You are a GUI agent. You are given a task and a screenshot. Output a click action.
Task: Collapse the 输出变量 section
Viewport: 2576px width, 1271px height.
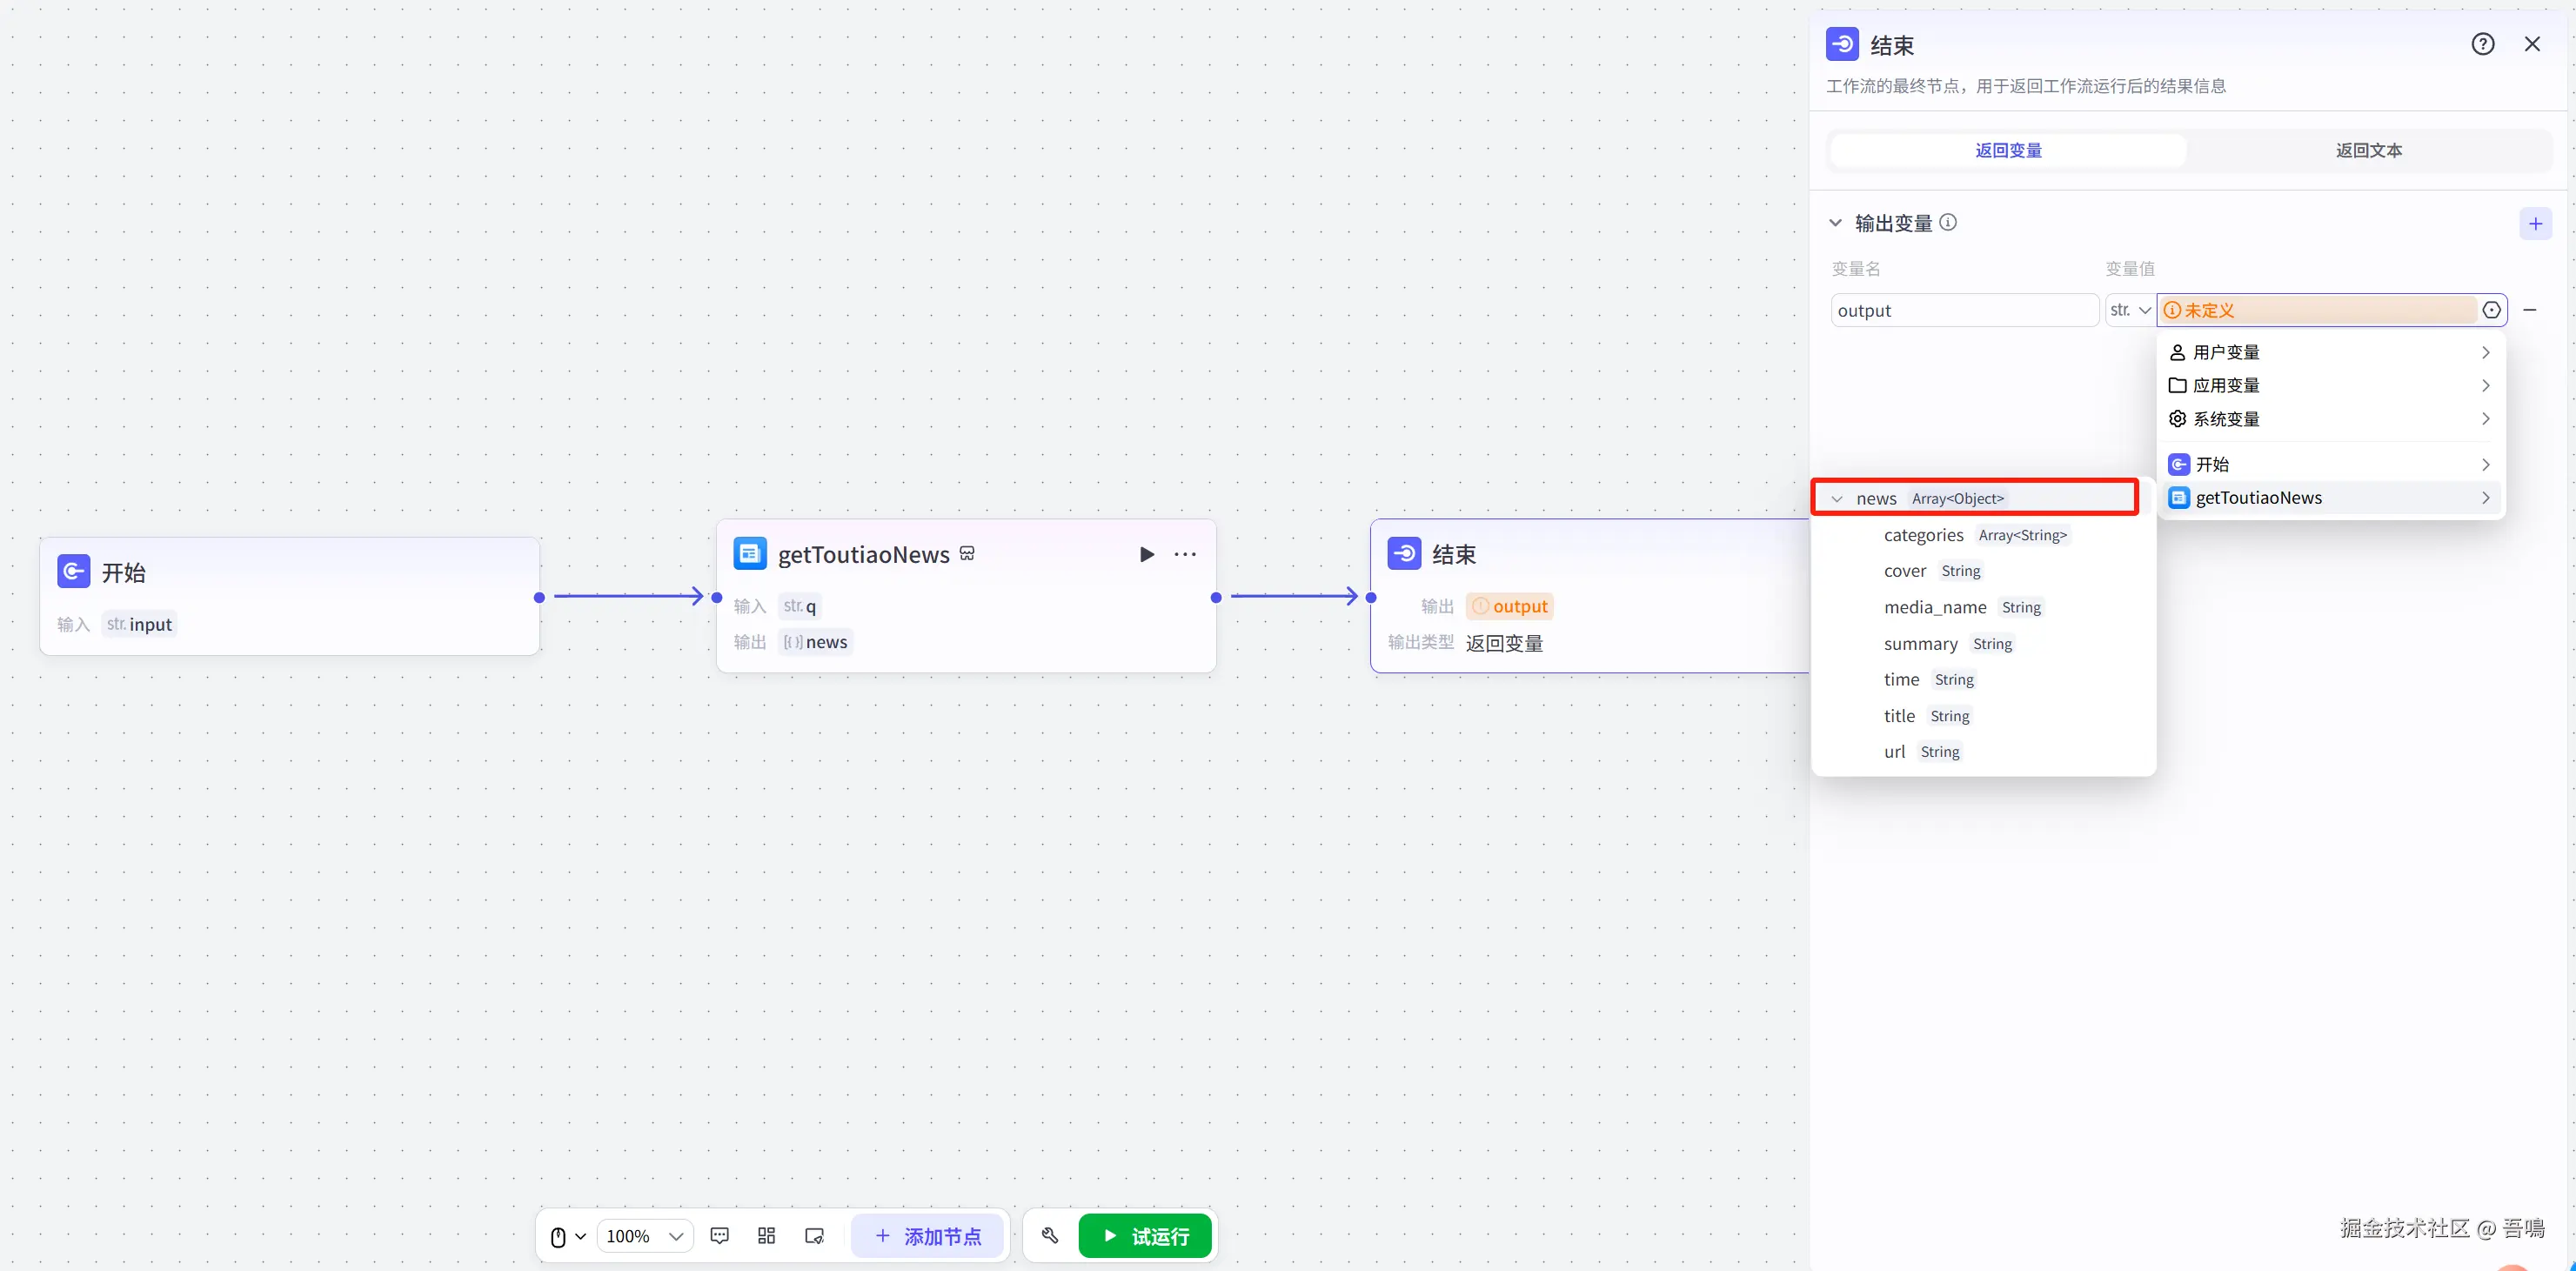(x=1835, y=223)
